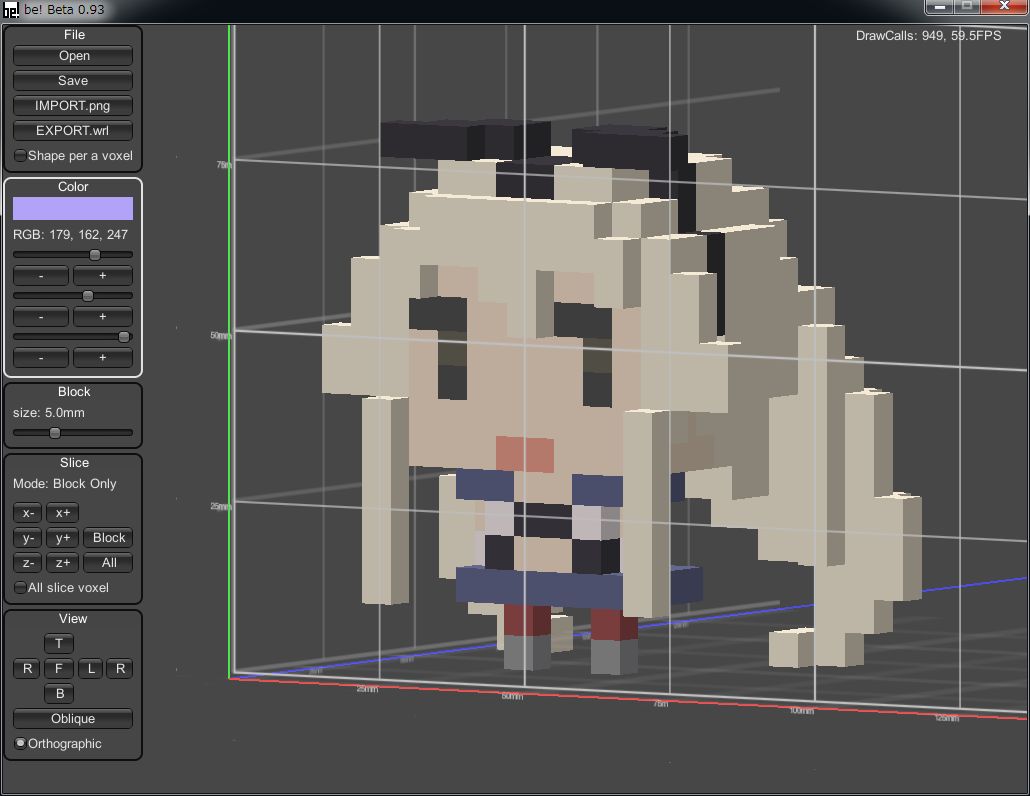This screenshot has width=1030, height=796.
Task: Choose the All slice mode button
Action: (x=109, y=563)
